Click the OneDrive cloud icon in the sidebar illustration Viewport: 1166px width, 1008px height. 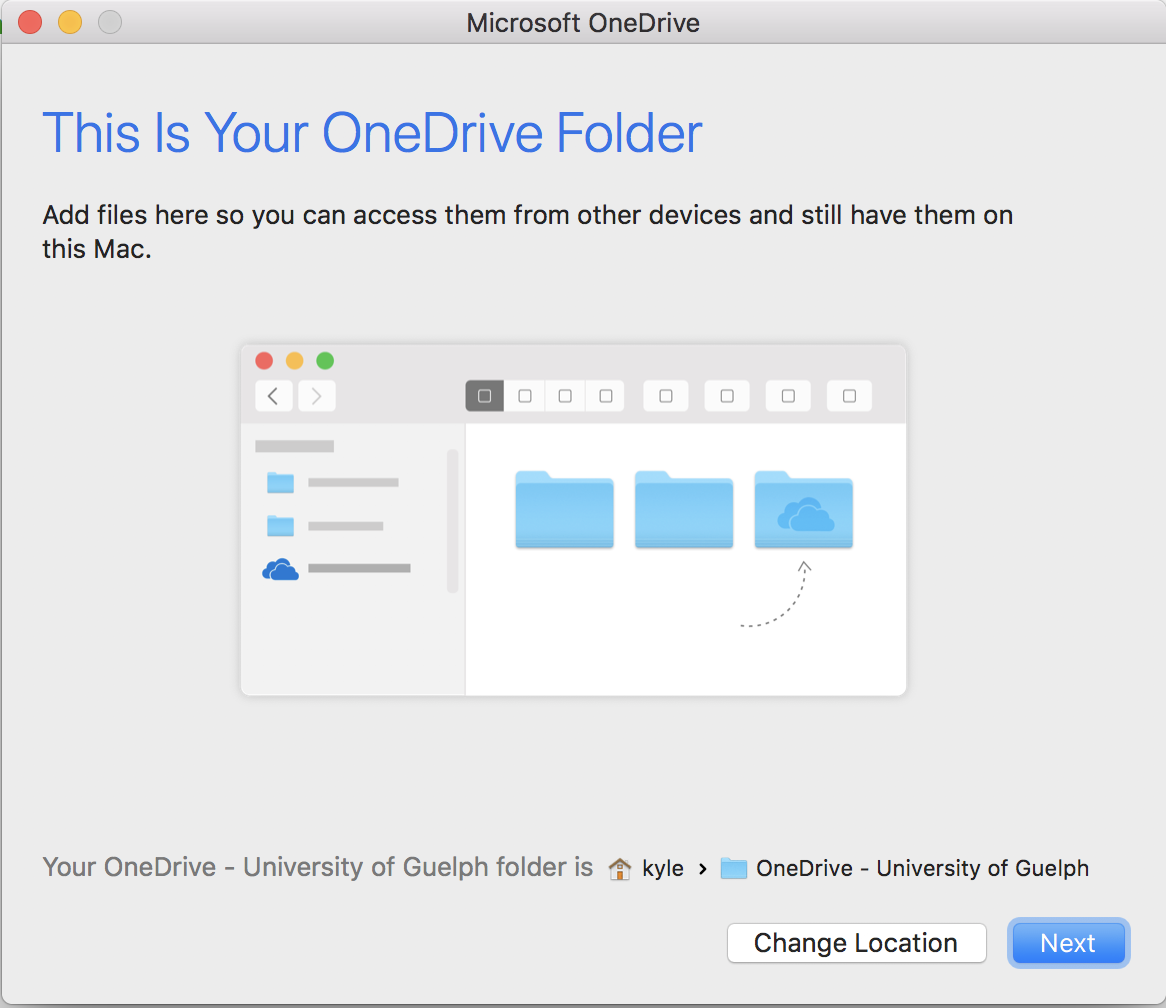point(281,569)
